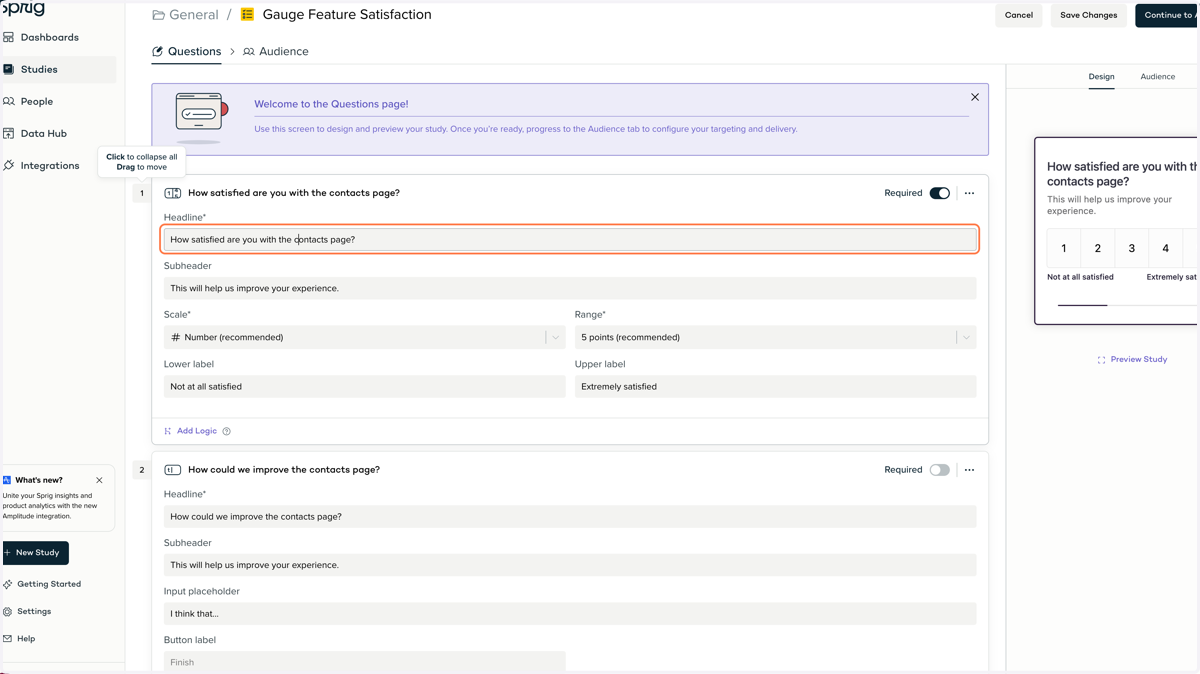Image resolution: width=1200 pixels, height=674 pixels.
Task: Click the General breadcrumb link
Action: tap(193, 15)
